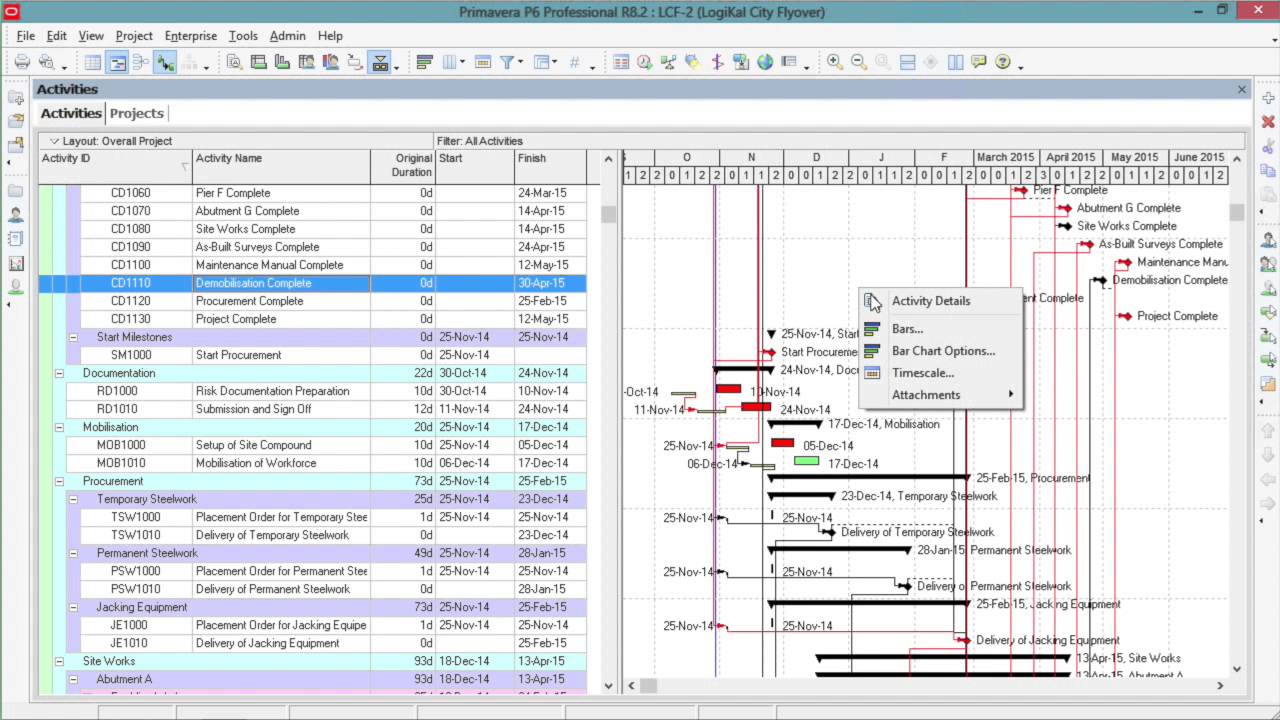
Task: Select activity JE1010 Delivery of Jacking Equipment
Action: coord(312,643)
